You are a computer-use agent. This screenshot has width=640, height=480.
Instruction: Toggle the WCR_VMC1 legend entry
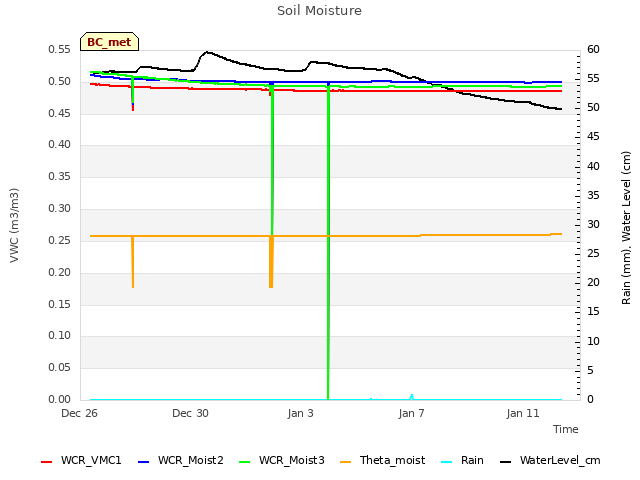pos(81,461)
